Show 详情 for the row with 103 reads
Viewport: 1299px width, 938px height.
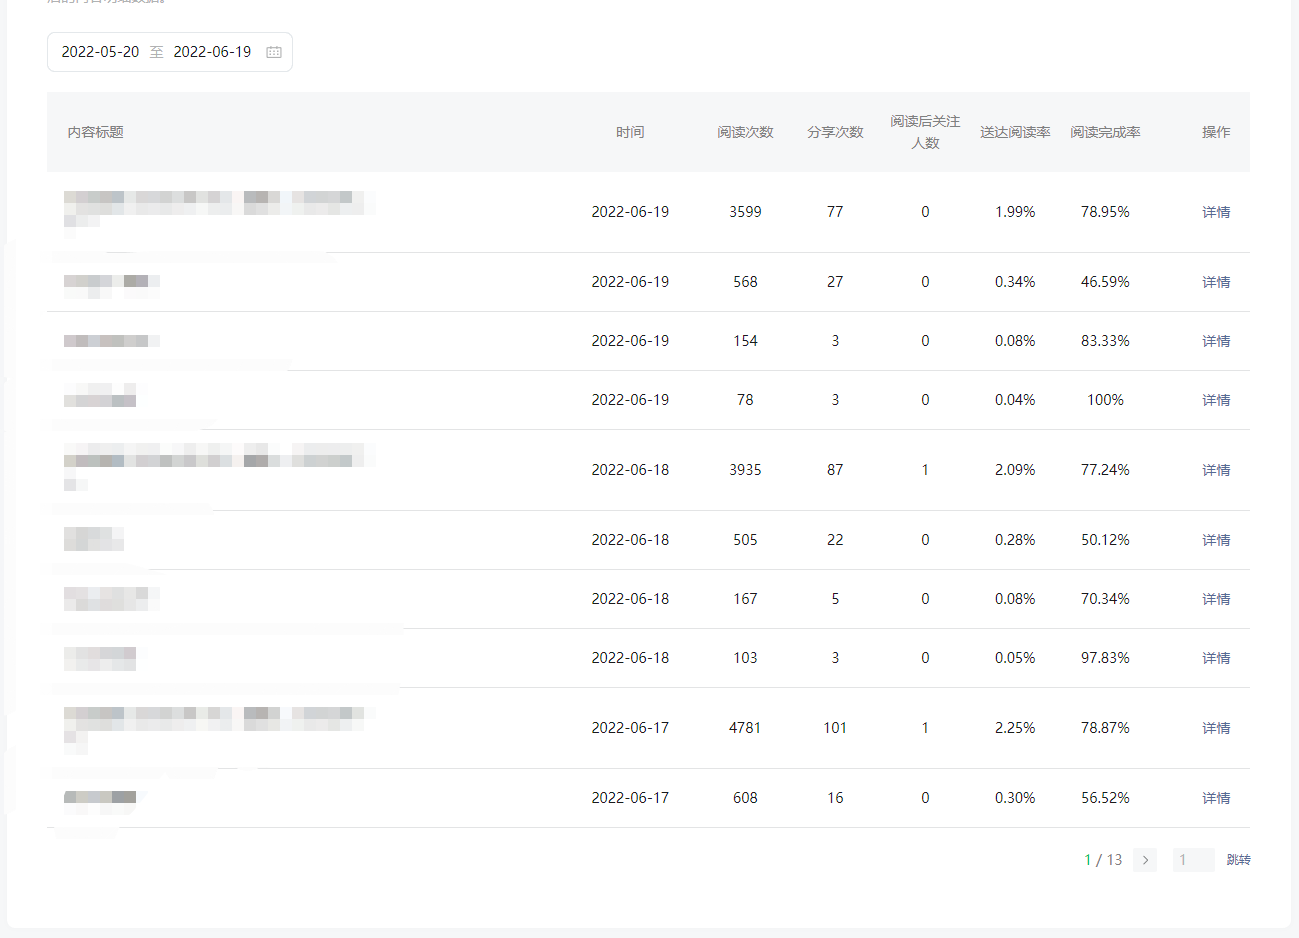point(1216,658)
